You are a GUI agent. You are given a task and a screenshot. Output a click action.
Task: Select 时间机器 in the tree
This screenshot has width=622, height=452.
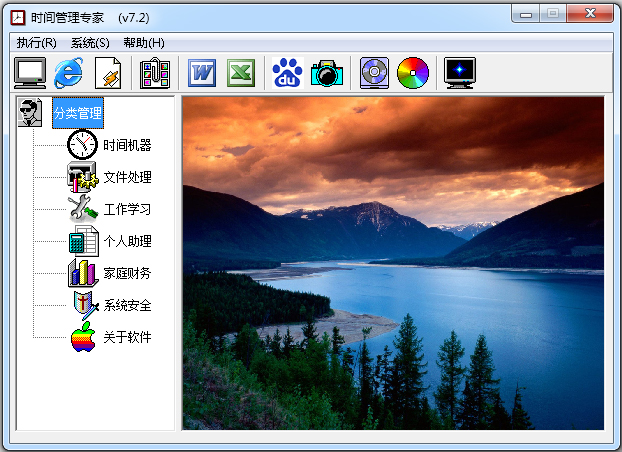pyautogui.click(x=127, y=145)
